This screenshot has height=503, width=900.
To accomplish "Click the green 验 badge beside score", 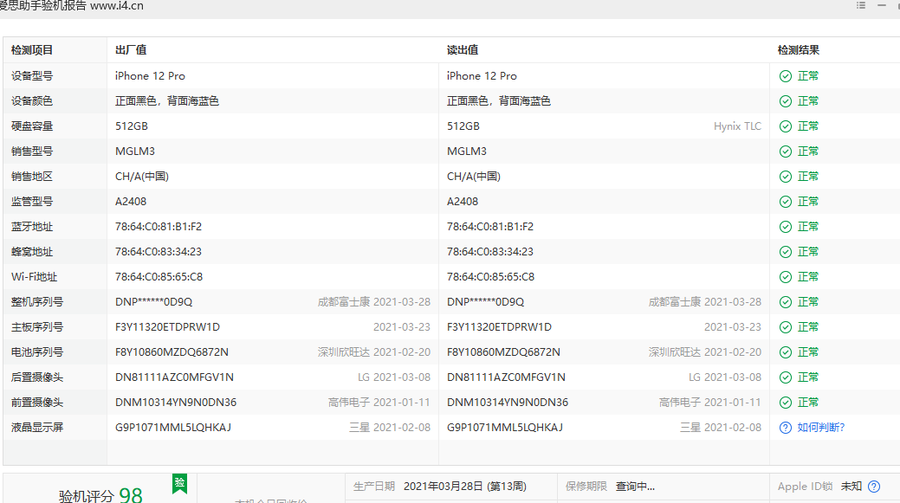I will [x=180, y=483].
